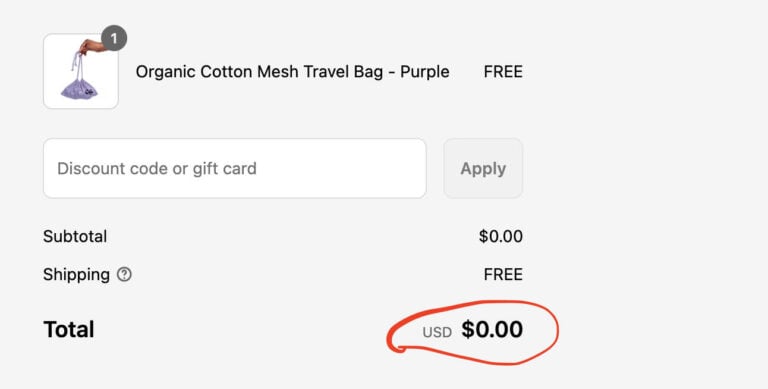Image resolution: width=768 pixels, height=389 pixels.
Task: Click the hand holding the bag in thumbnail
Action: 91,47
